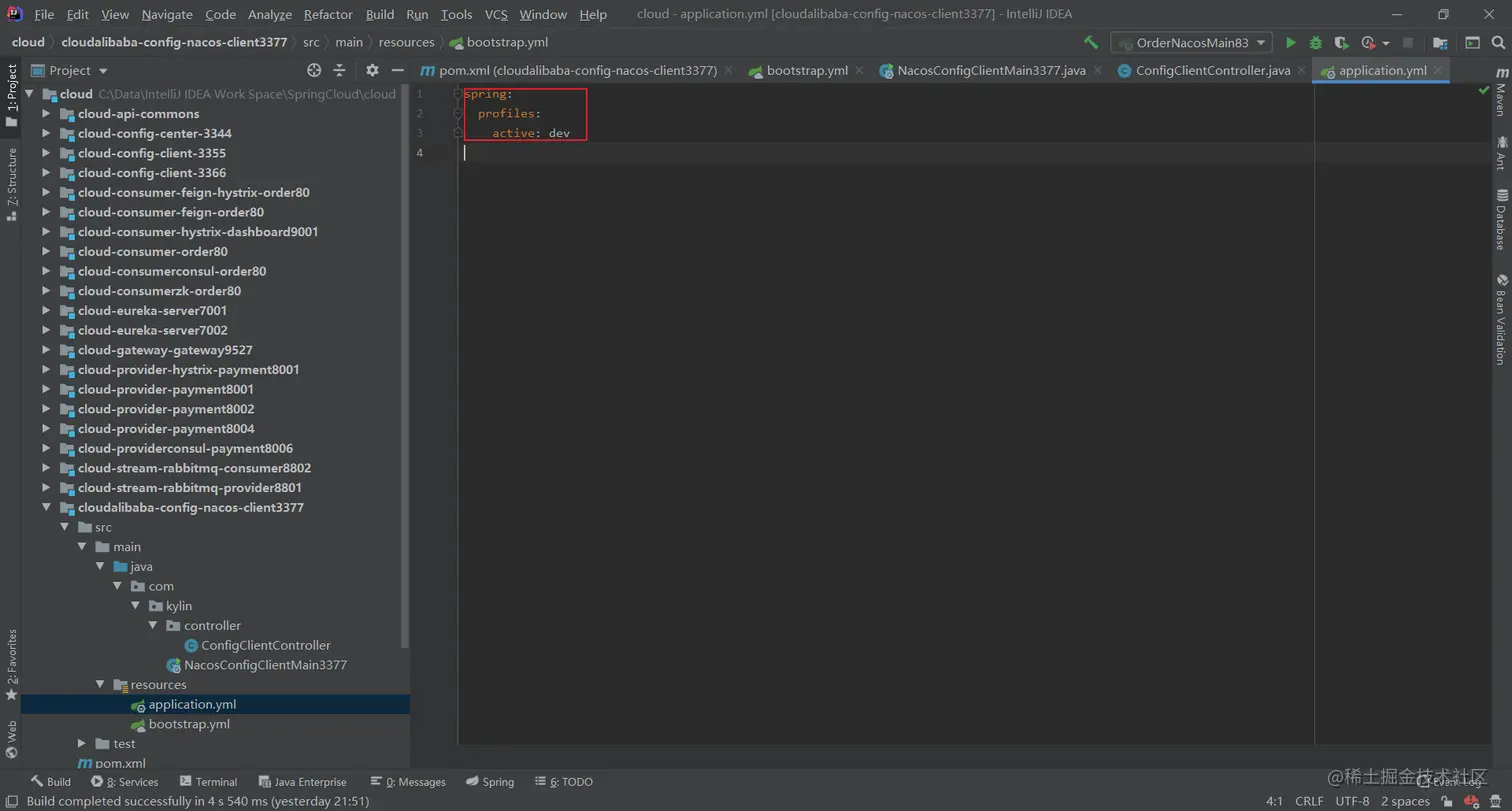Click the 2 spaces indent widget
The width and height of the screenshot is (1512, 811).
coord(1405,801)
